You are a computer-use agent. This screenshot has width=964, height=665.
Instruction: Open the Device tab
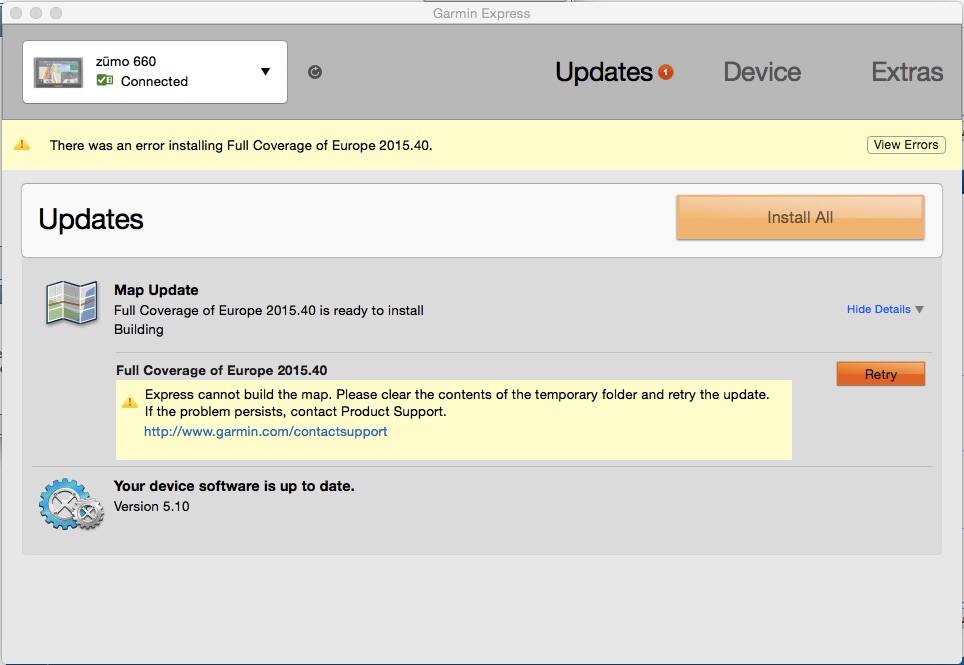click(x=762, y=72)
